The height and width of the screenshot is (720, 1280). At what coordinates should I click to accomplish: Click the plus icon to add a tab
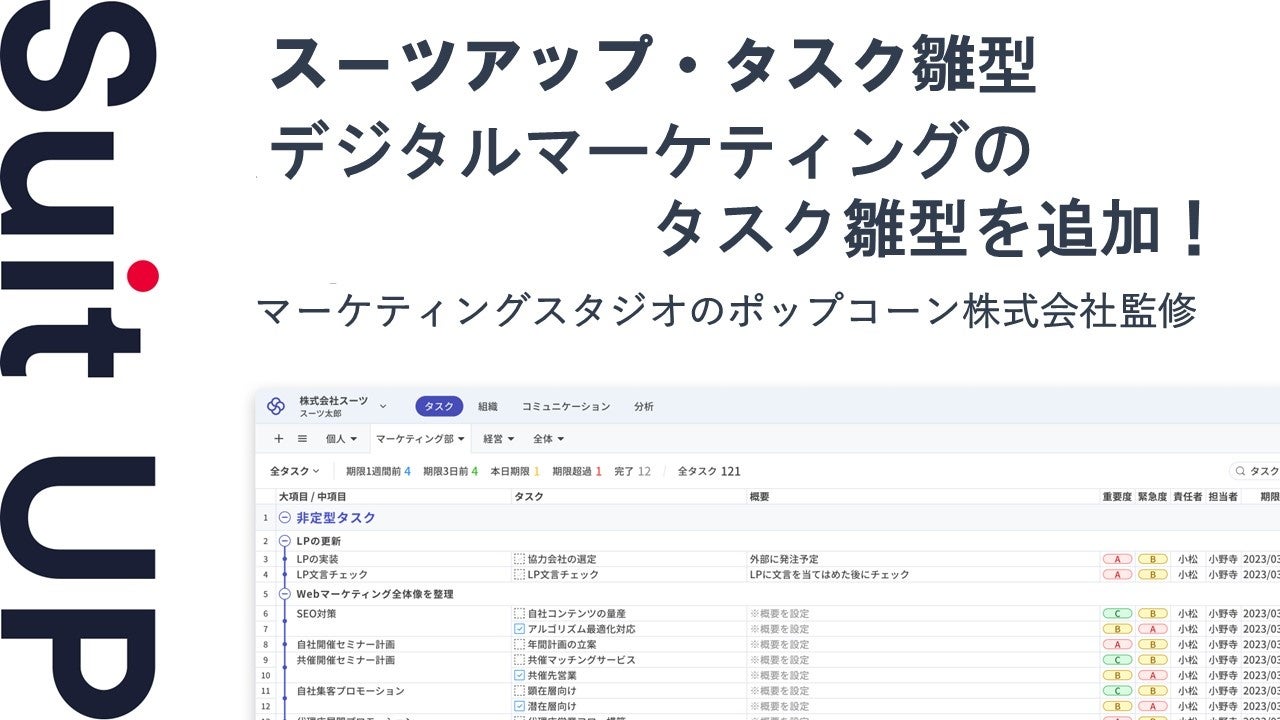click(x=279, y=438)
